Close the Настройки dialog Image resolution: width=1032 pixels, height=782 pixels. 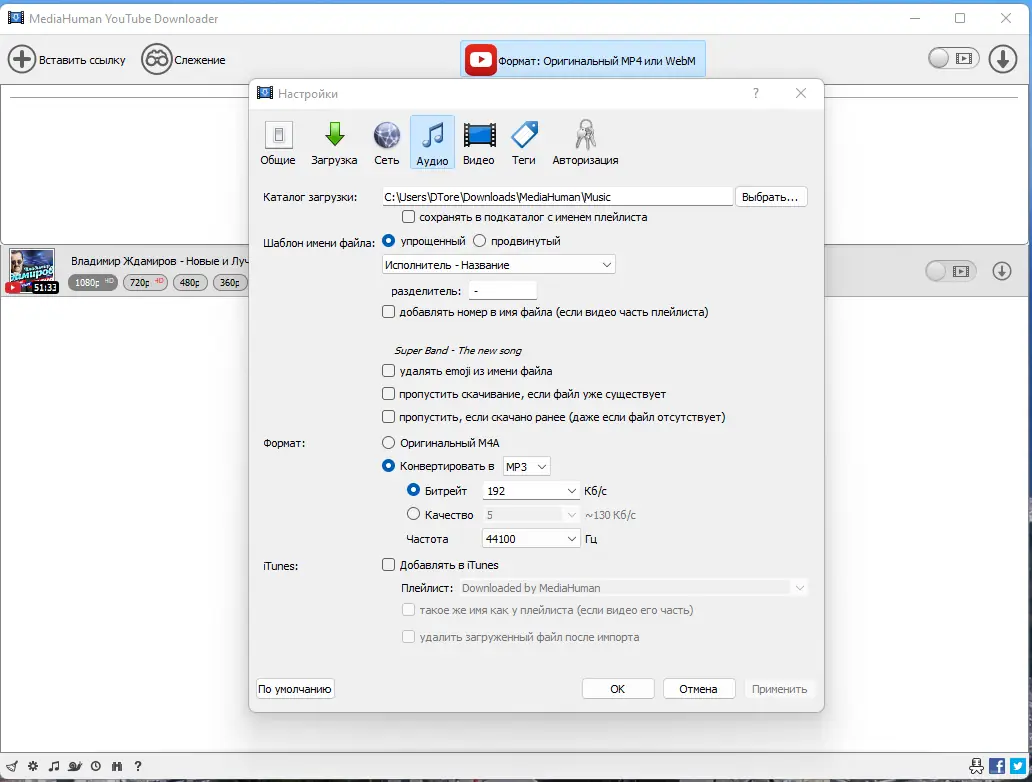[801, 93]
